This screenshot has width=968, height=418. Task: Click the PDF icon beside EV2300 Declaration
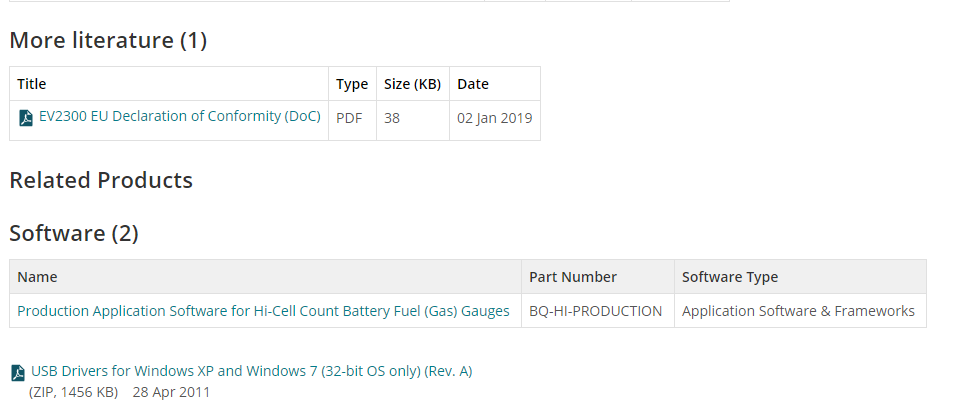[26, 118]
